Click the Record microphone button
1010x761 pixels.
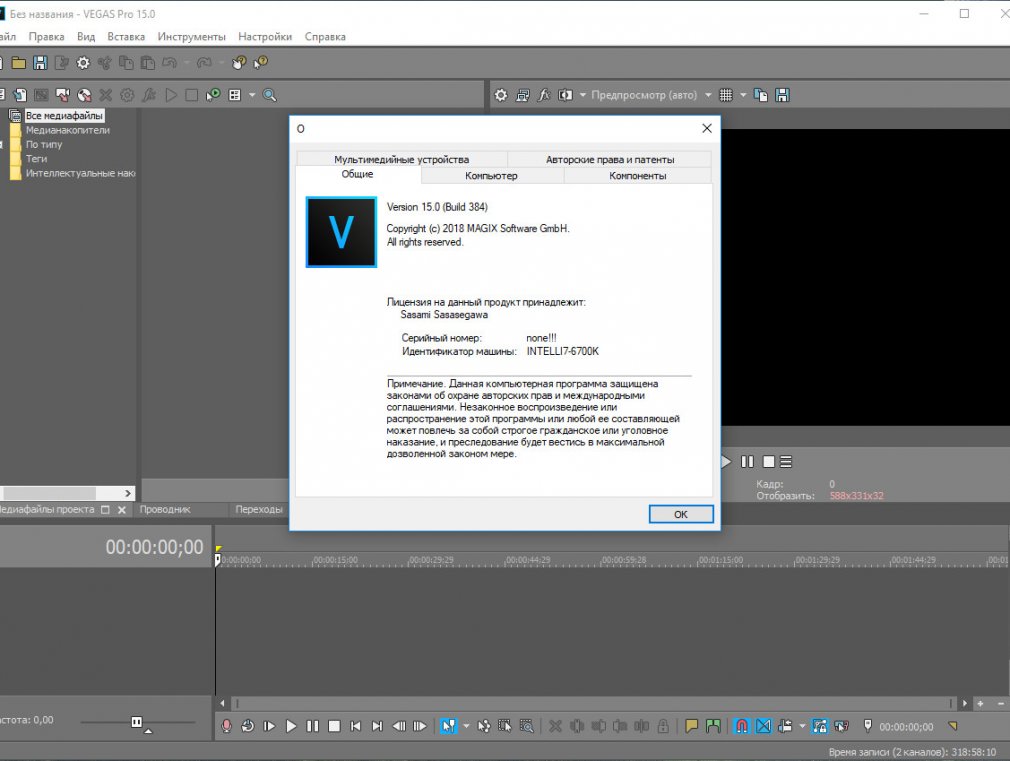pyautogui.click(x=226, y=726)
